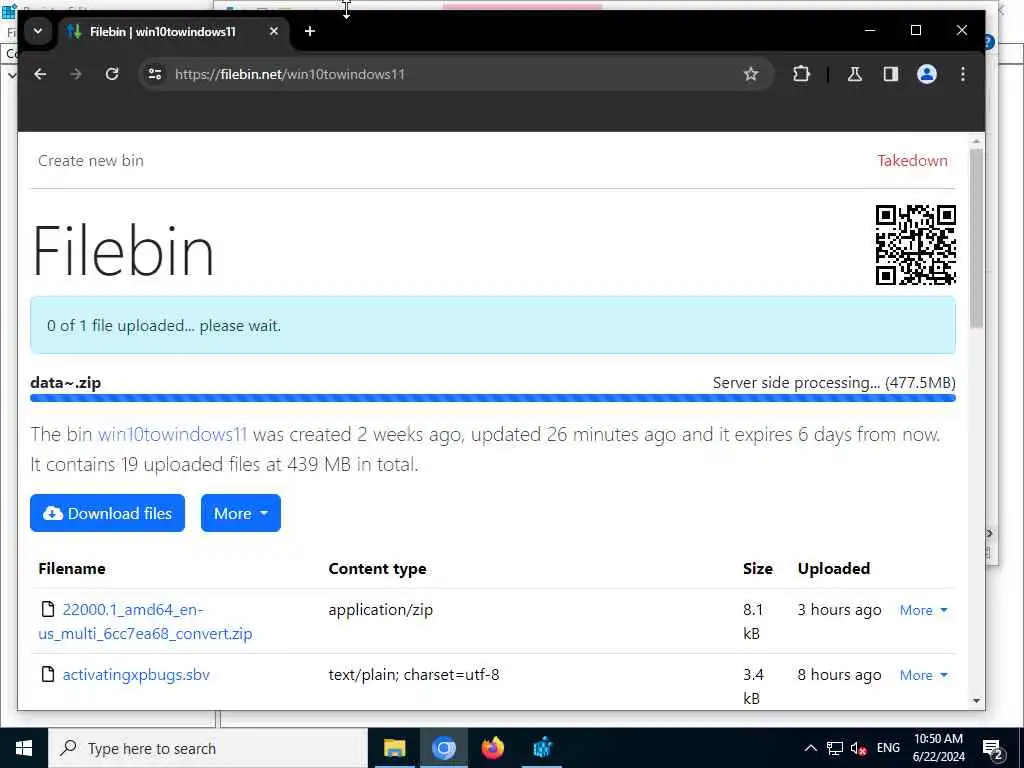Screen dimensions: 1024x768
Task: Click the Takedown link
Action: (912, 161)
